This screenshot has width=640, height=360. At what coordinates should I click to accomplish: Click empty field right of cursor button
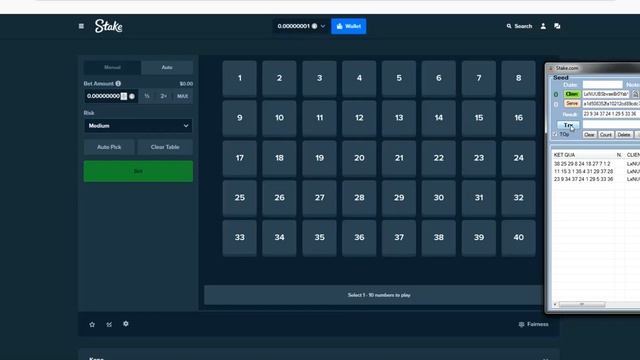[611, 124]
